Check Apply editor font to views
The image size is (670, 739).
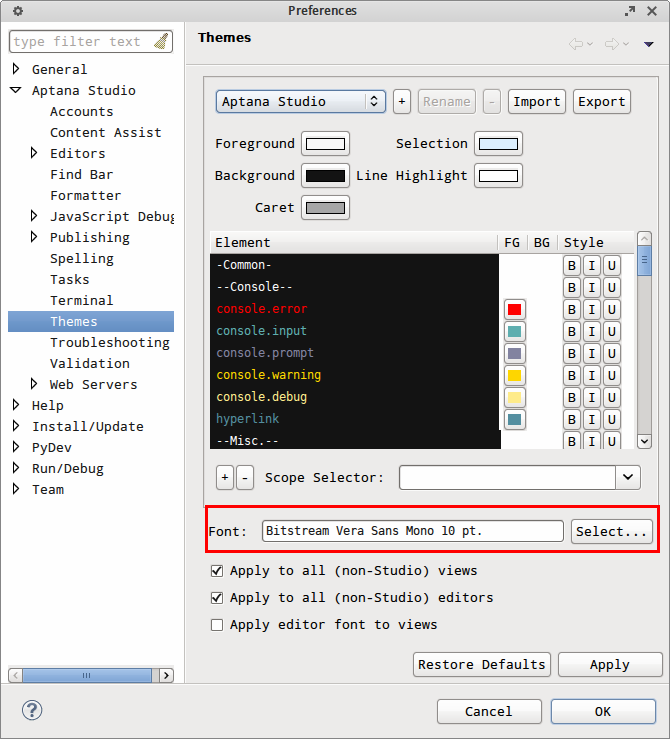(x=217, y=625)
